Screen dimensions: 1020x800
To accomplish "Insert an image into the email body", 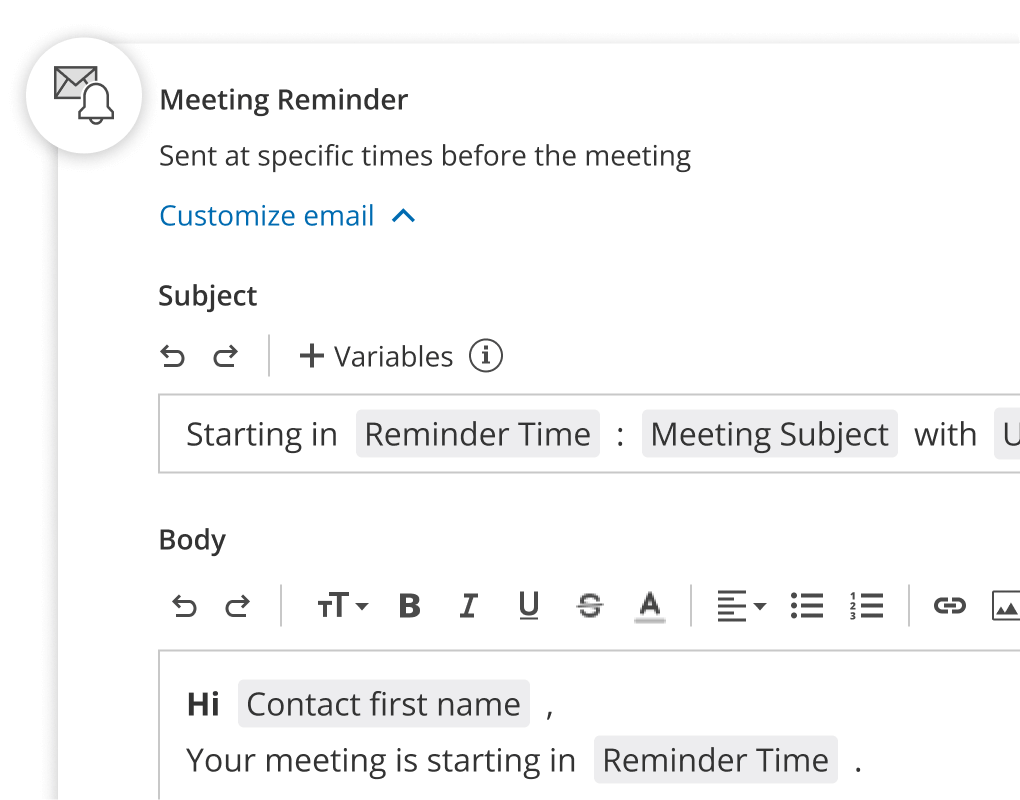I will (1010, 605).
